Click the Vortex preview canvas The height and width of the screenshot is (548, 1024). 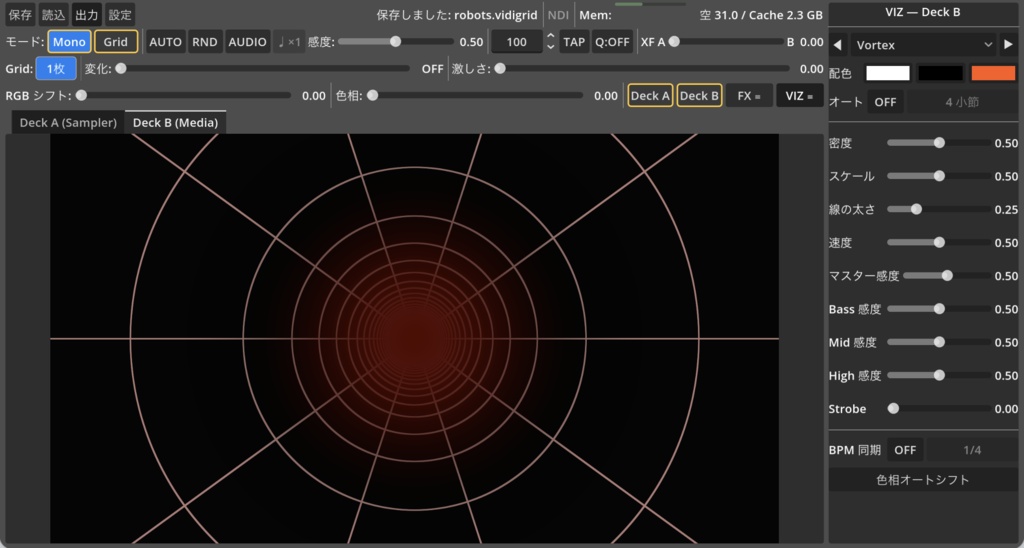[x=415, y=338]
